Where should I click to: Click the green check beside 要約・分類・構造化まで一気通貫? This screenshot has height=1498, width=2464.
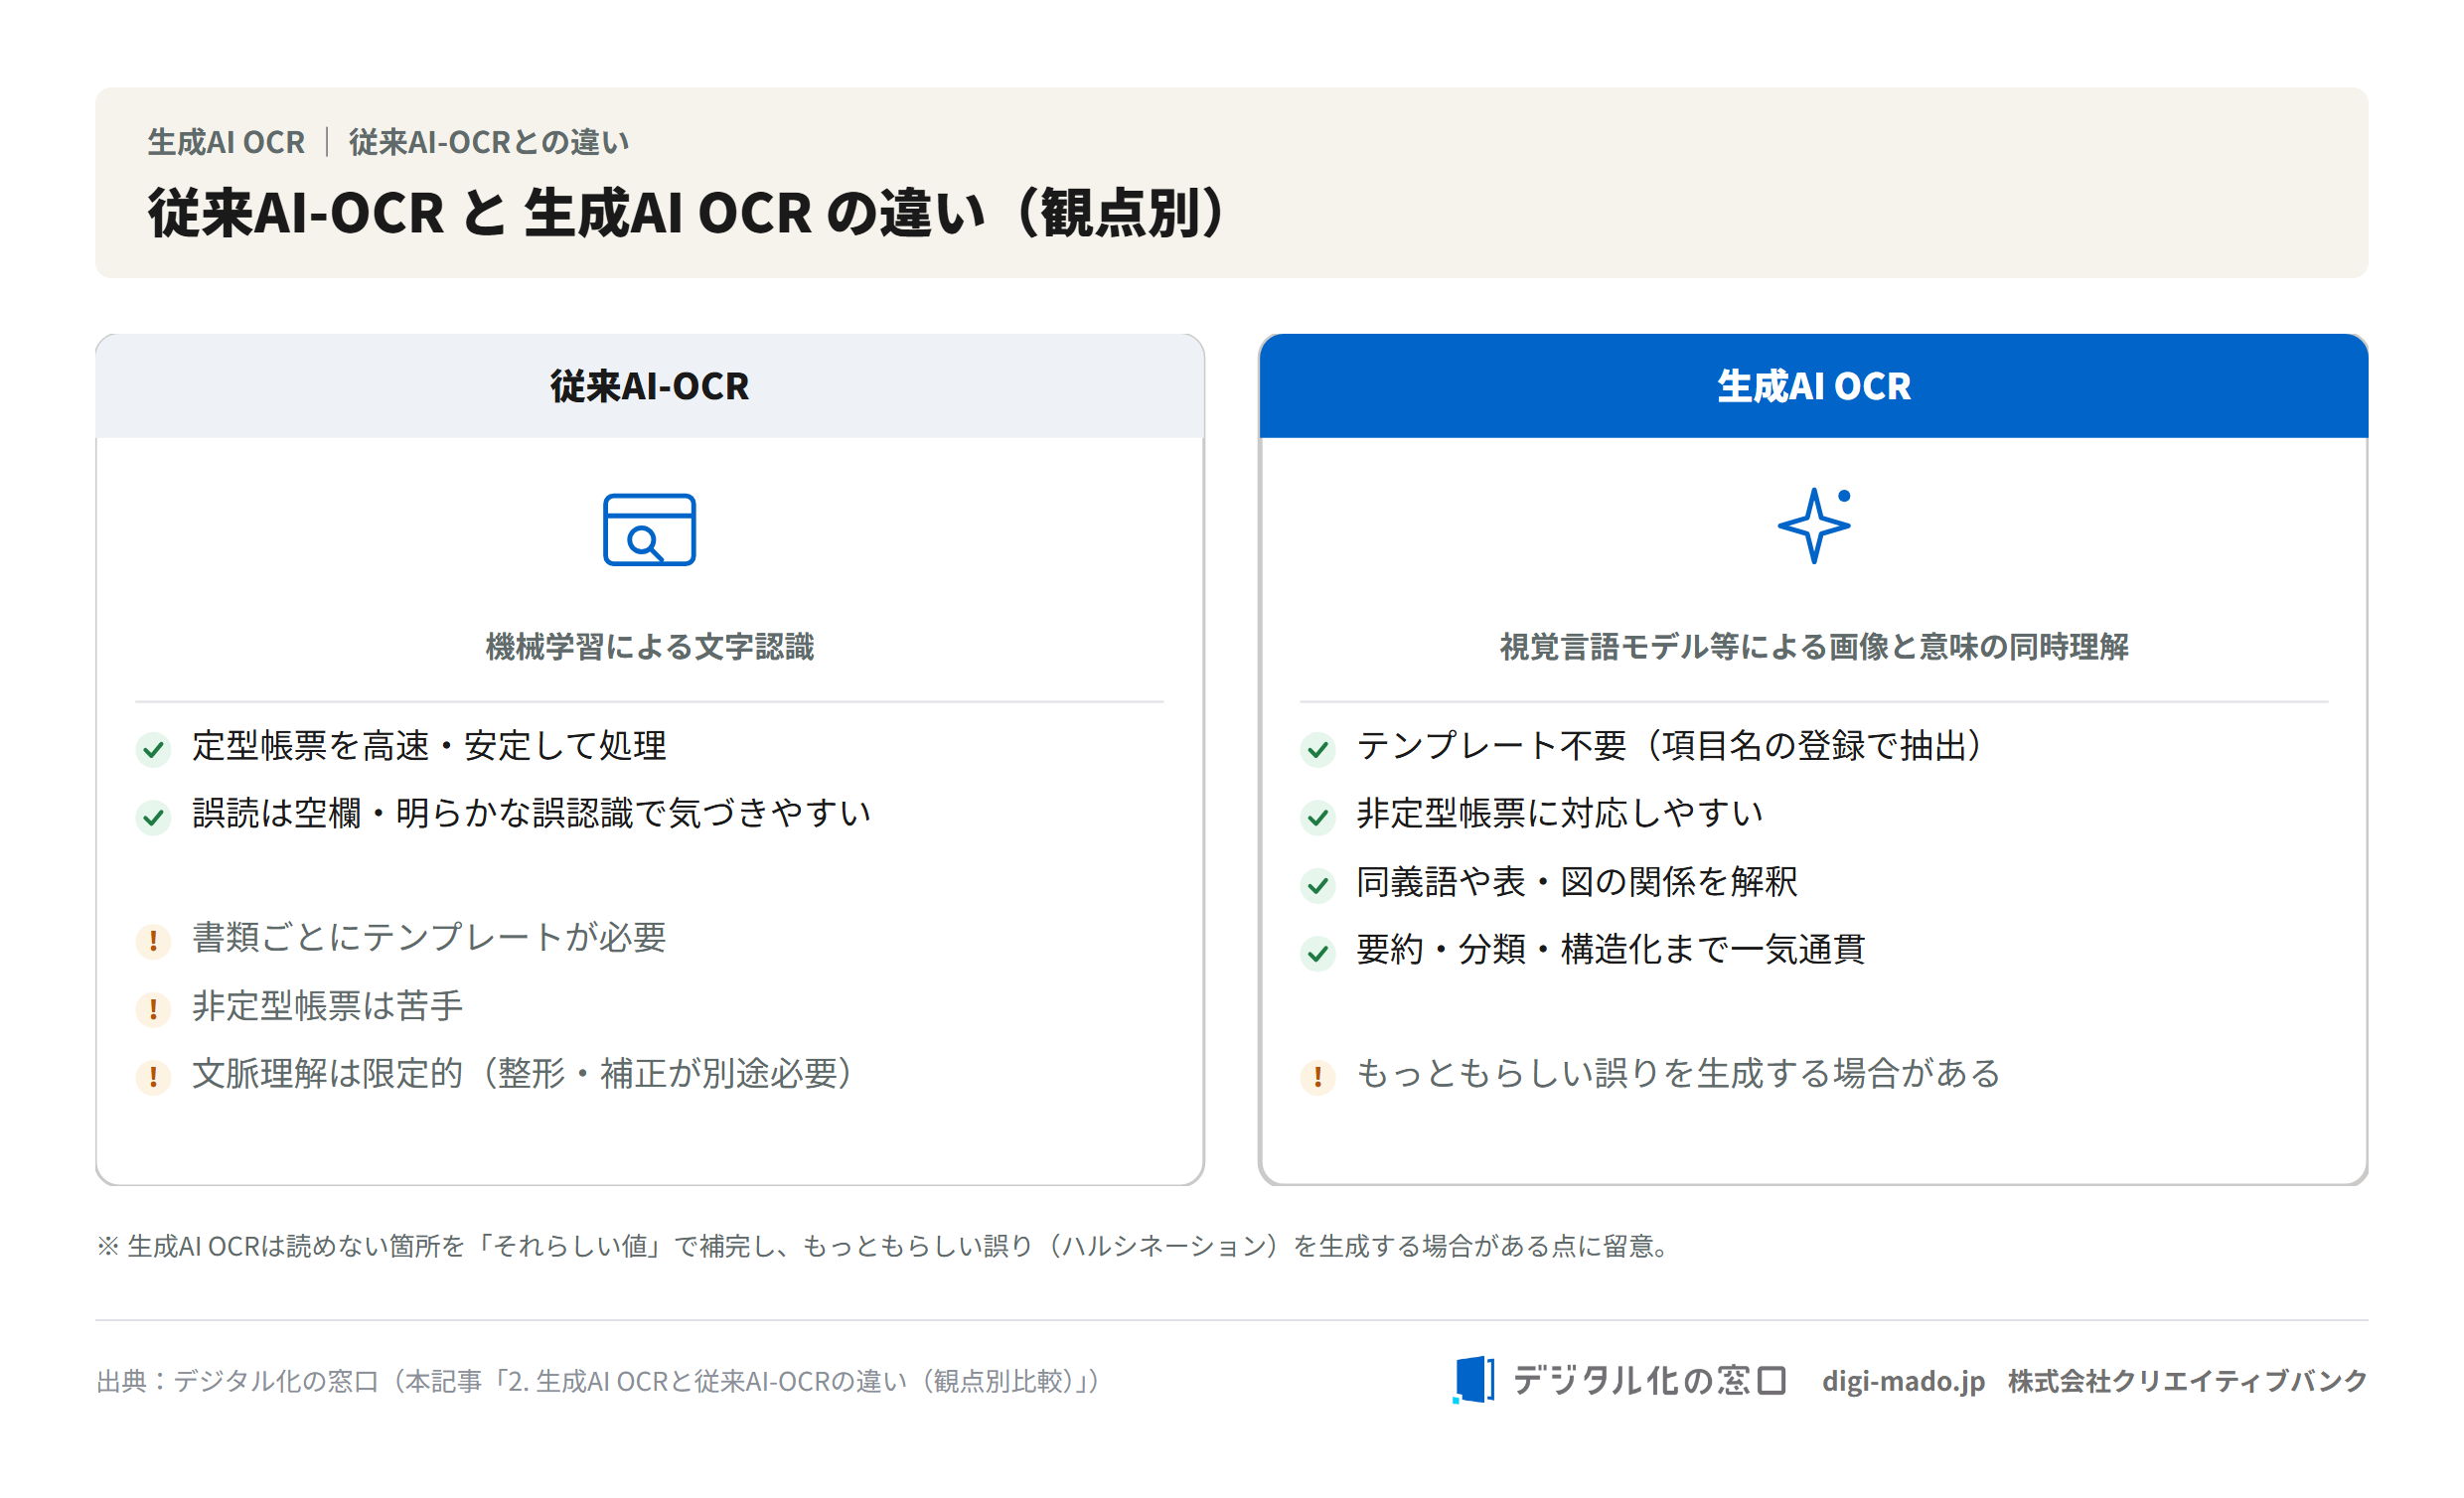pos(1318,952)
